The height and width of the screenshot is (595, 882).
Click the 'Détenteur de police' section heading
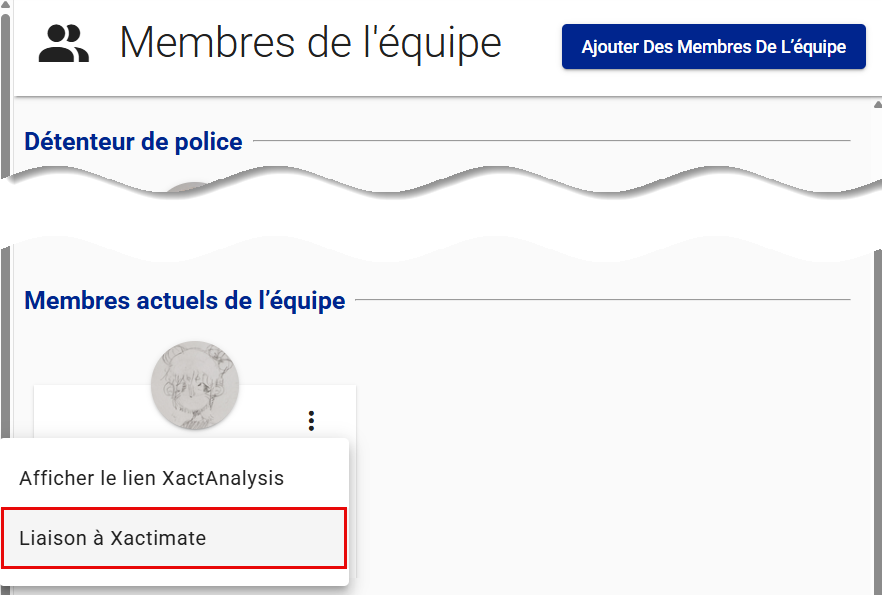tap(133, 142)
